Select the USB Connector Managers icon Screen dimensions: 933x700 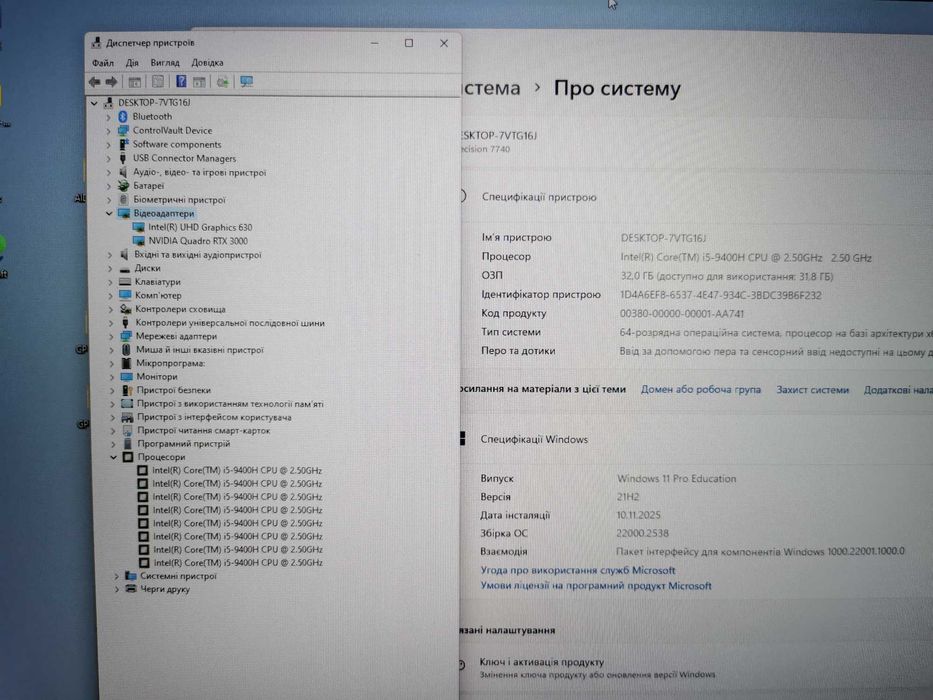pos(123,158)
